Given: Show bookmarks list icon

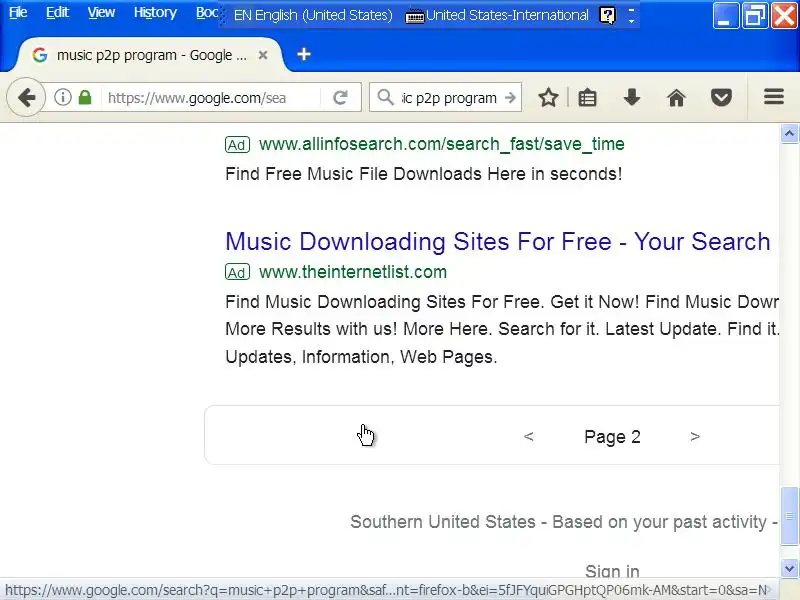Looking at the screenshot, I should coord(587,97).
